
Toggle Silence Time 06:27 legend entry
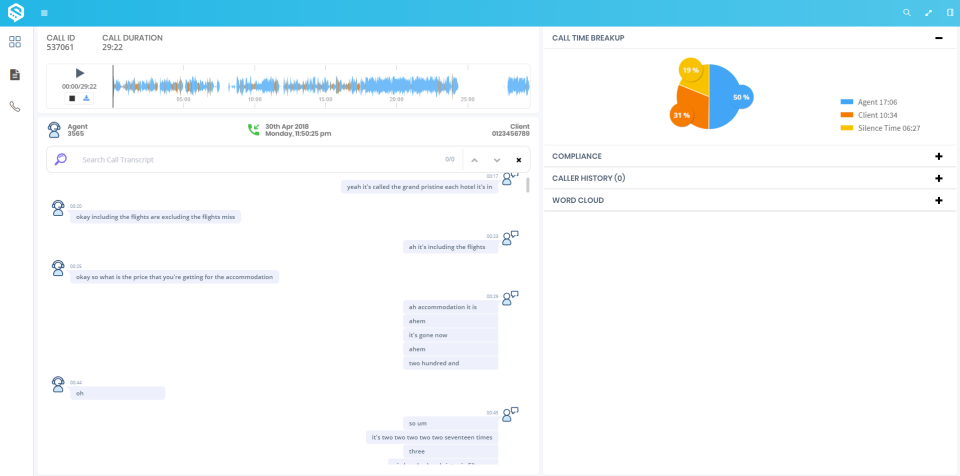[x=880, y=129]
